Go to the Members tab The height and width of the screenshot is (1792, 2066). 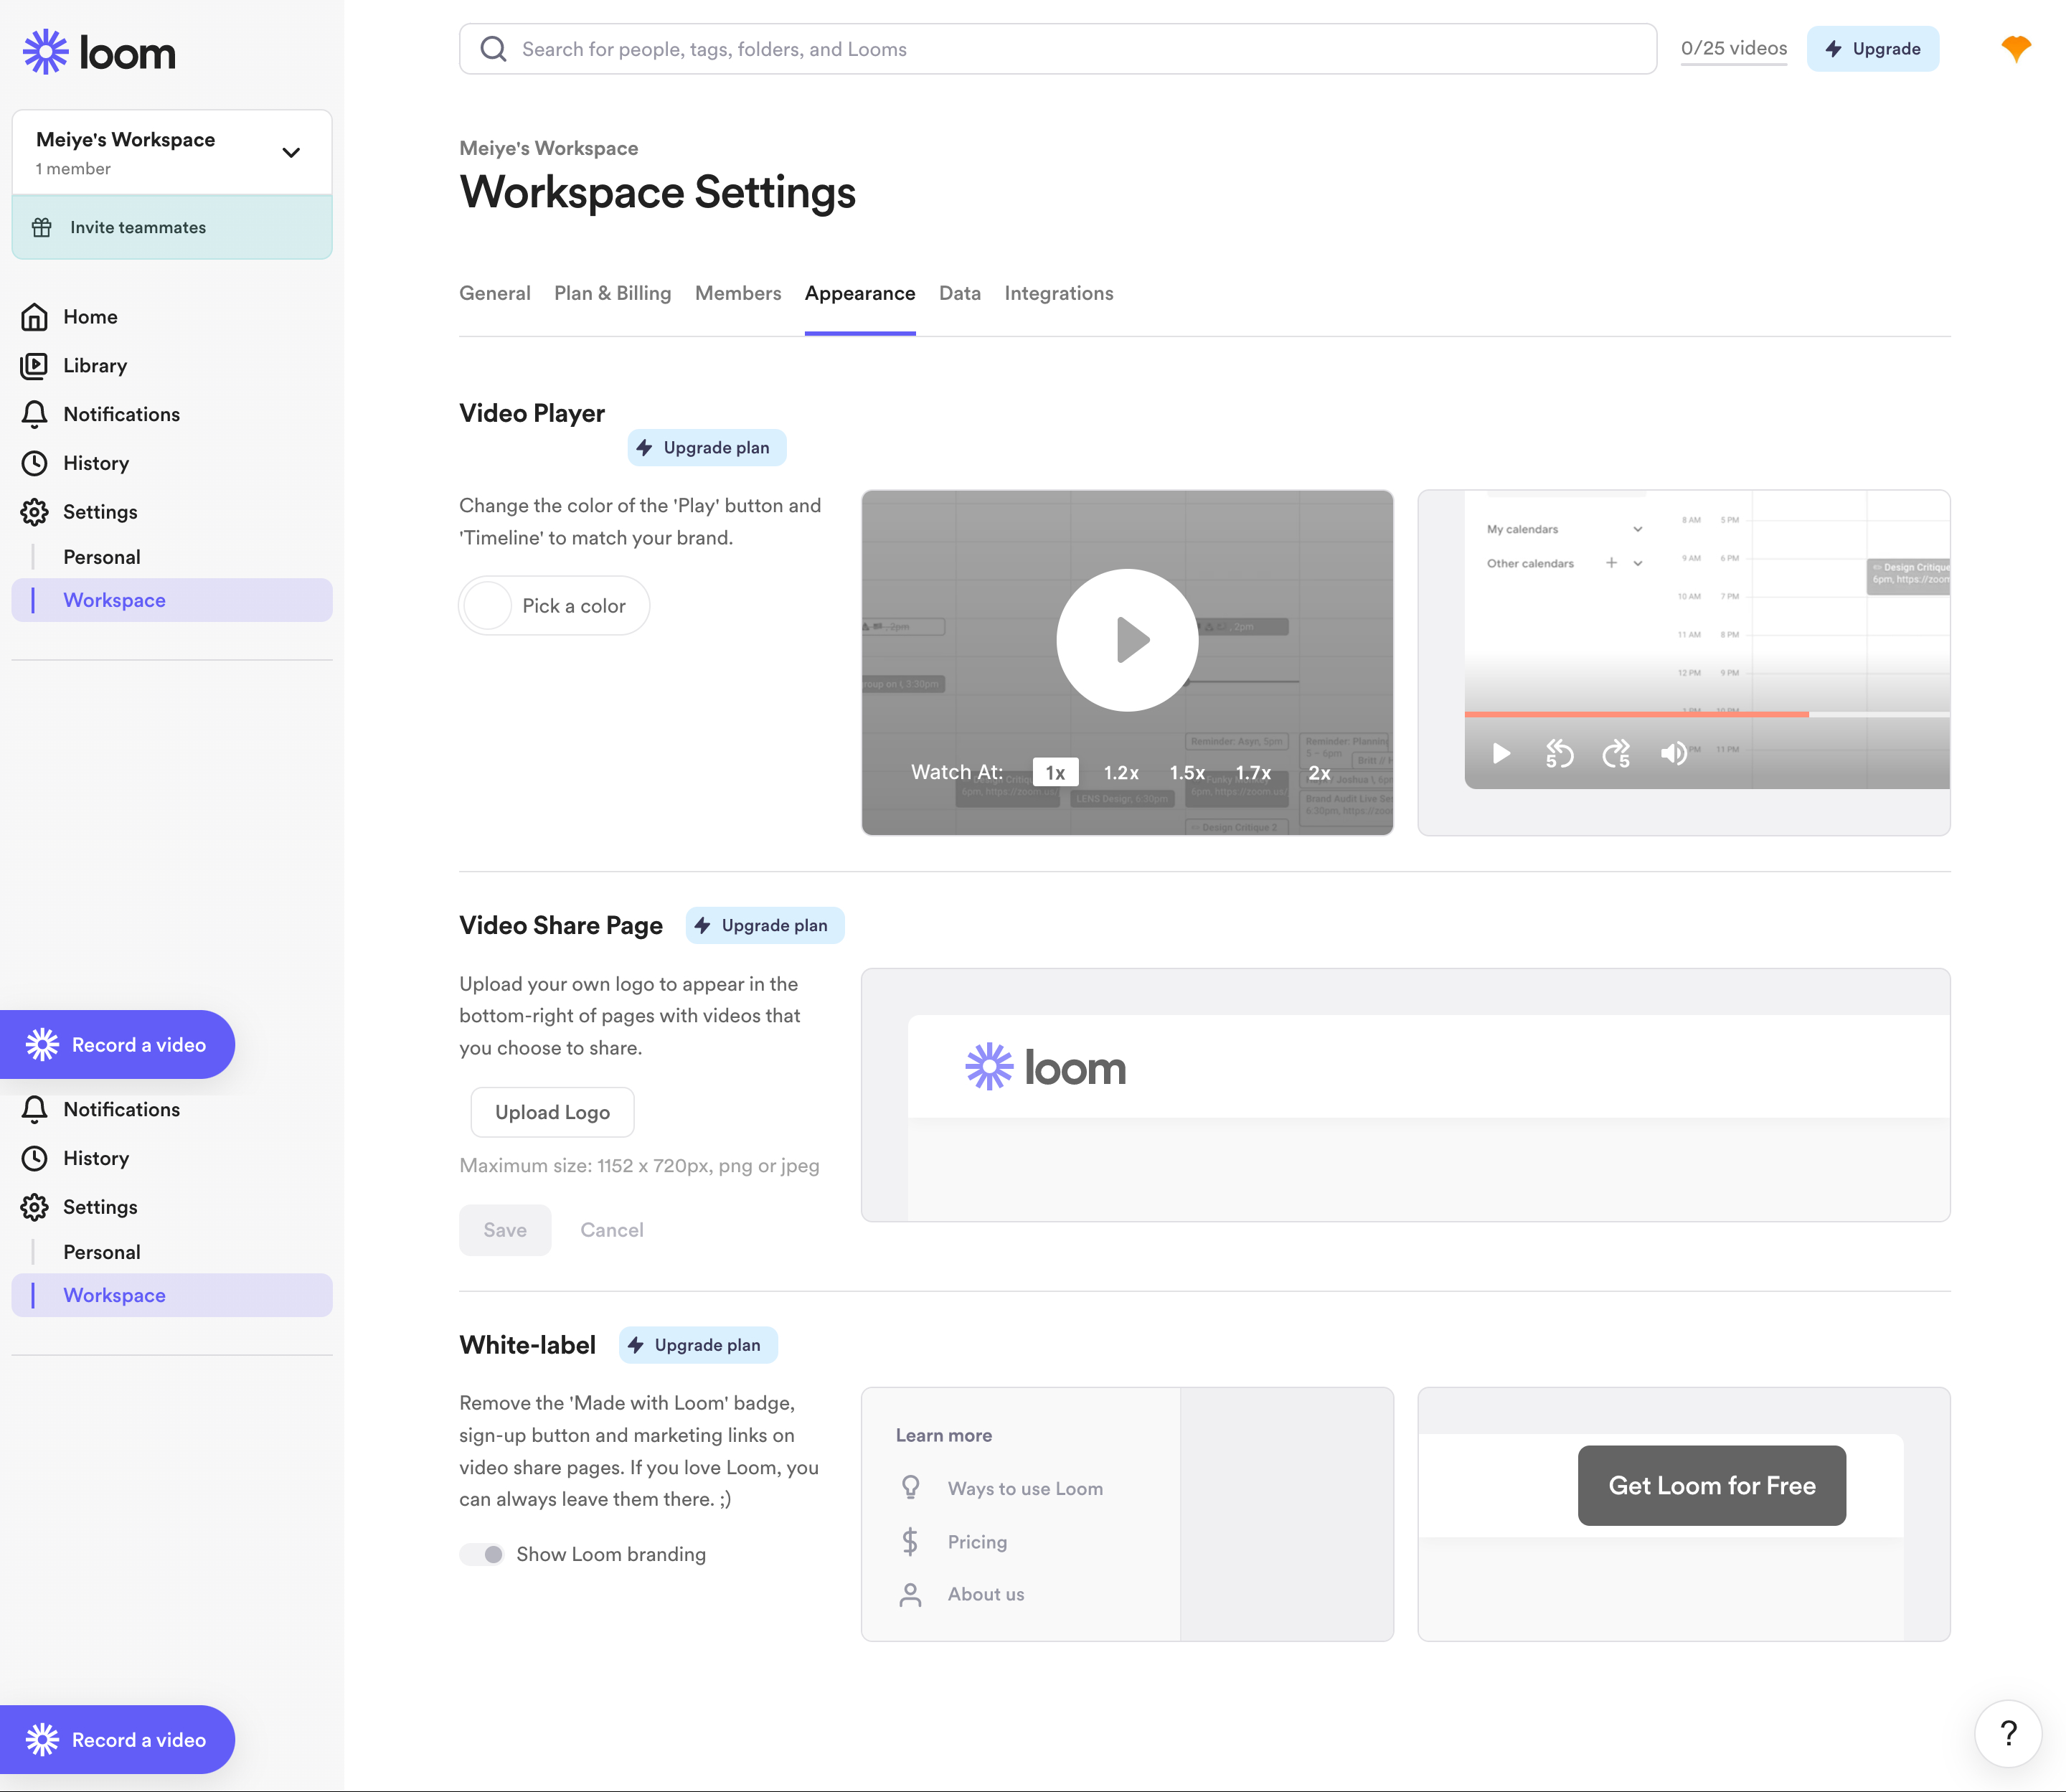[x=738, y=293]
